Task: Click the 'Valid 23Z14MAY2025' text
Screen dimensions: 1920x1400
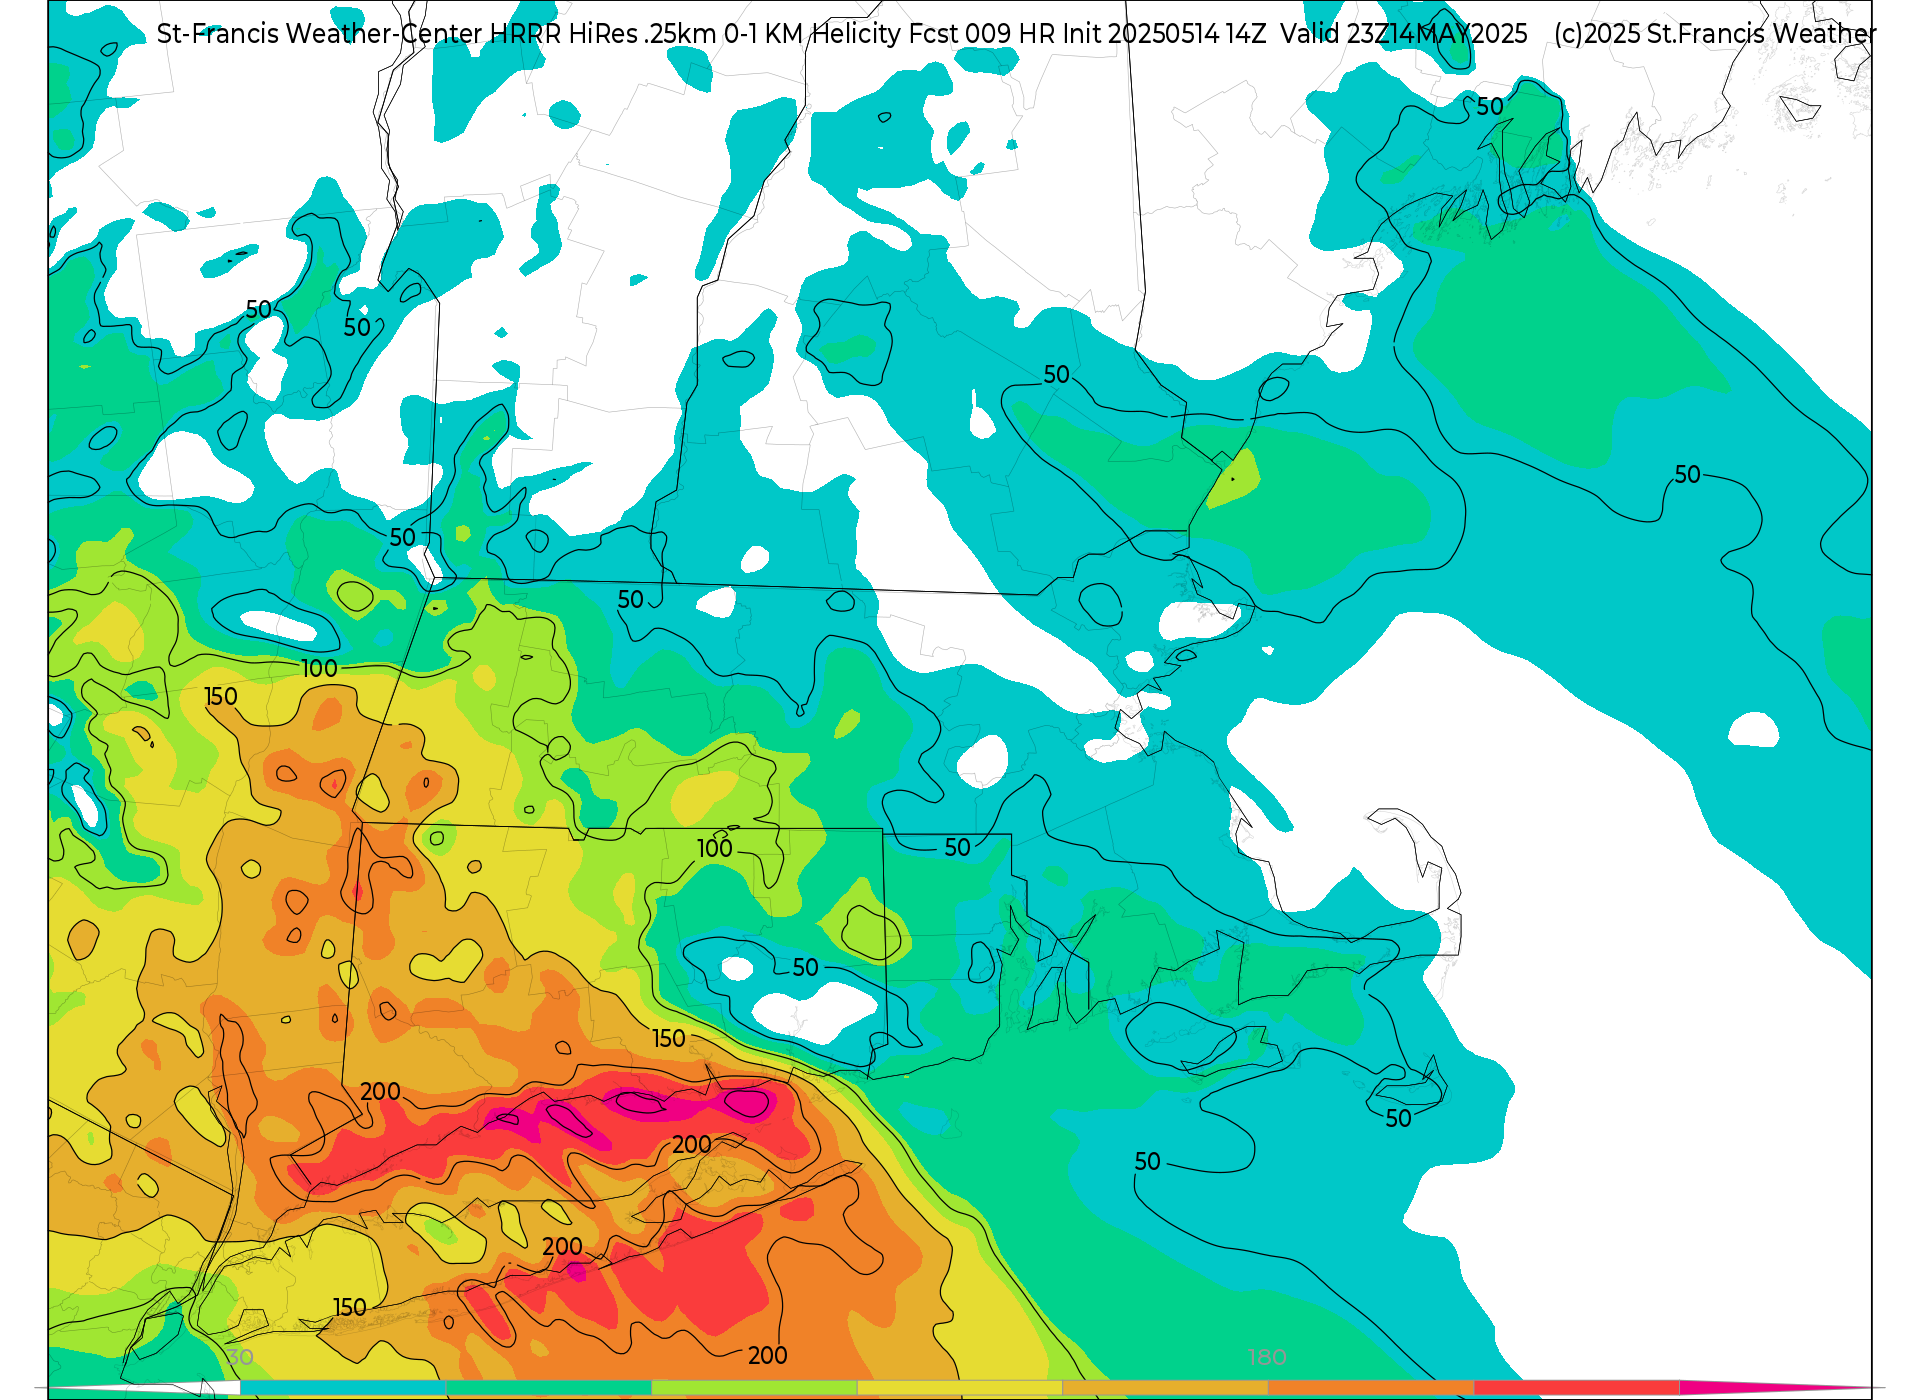Action: tap(1404, 34)
